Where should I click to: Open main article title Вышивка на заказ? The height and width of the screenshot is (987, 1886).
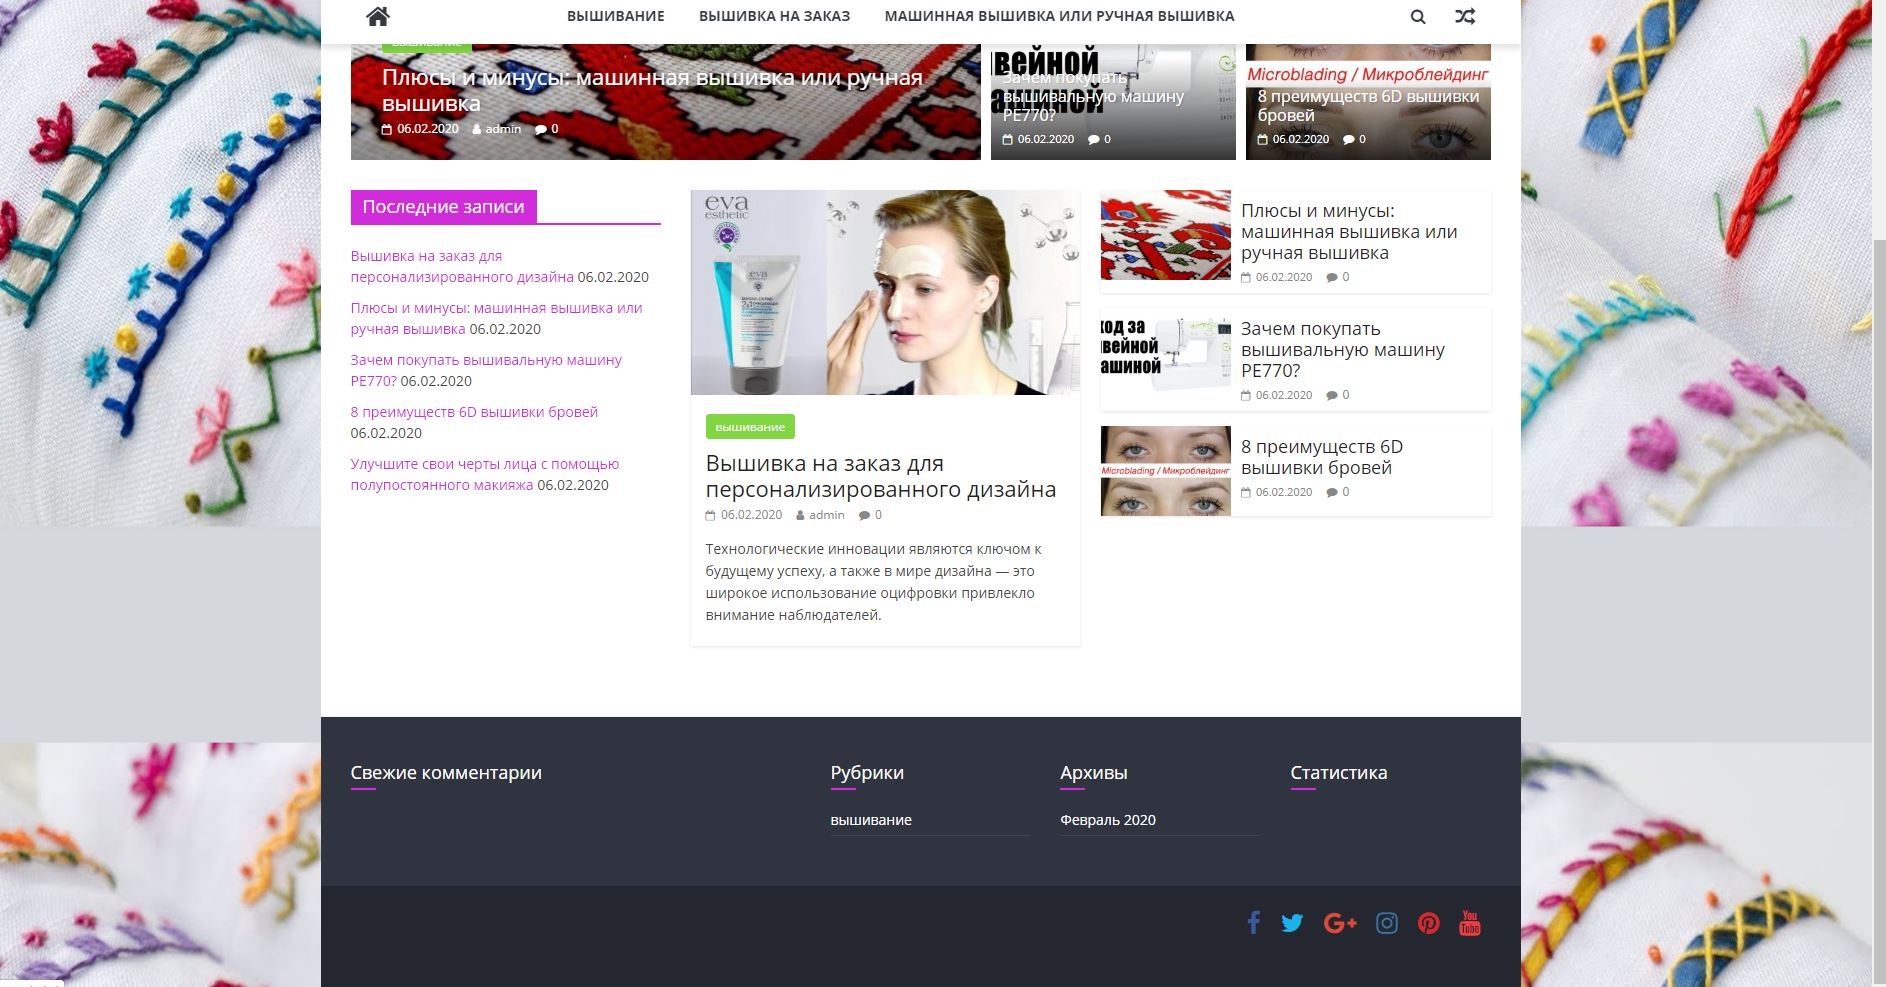(881, 476)
